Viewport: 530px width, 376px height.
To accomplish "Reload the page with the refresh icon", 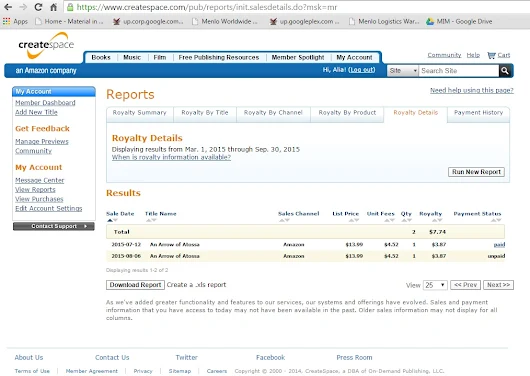I will 38,7.
